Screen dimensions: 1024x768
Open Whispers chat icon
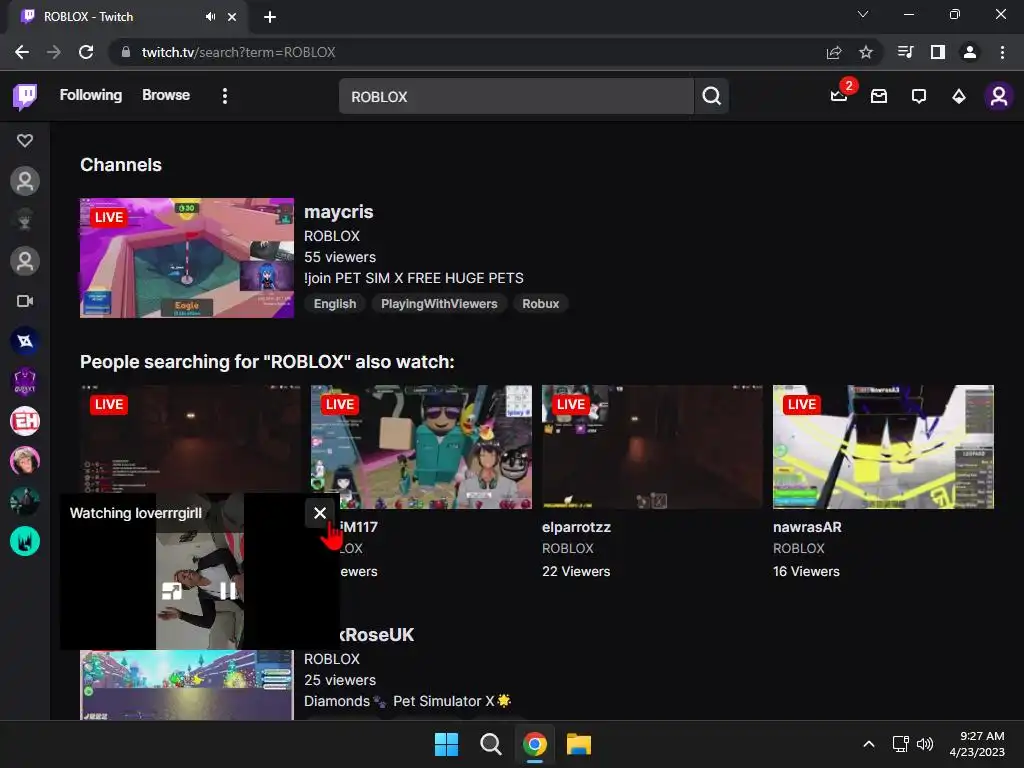pos(919,97)
